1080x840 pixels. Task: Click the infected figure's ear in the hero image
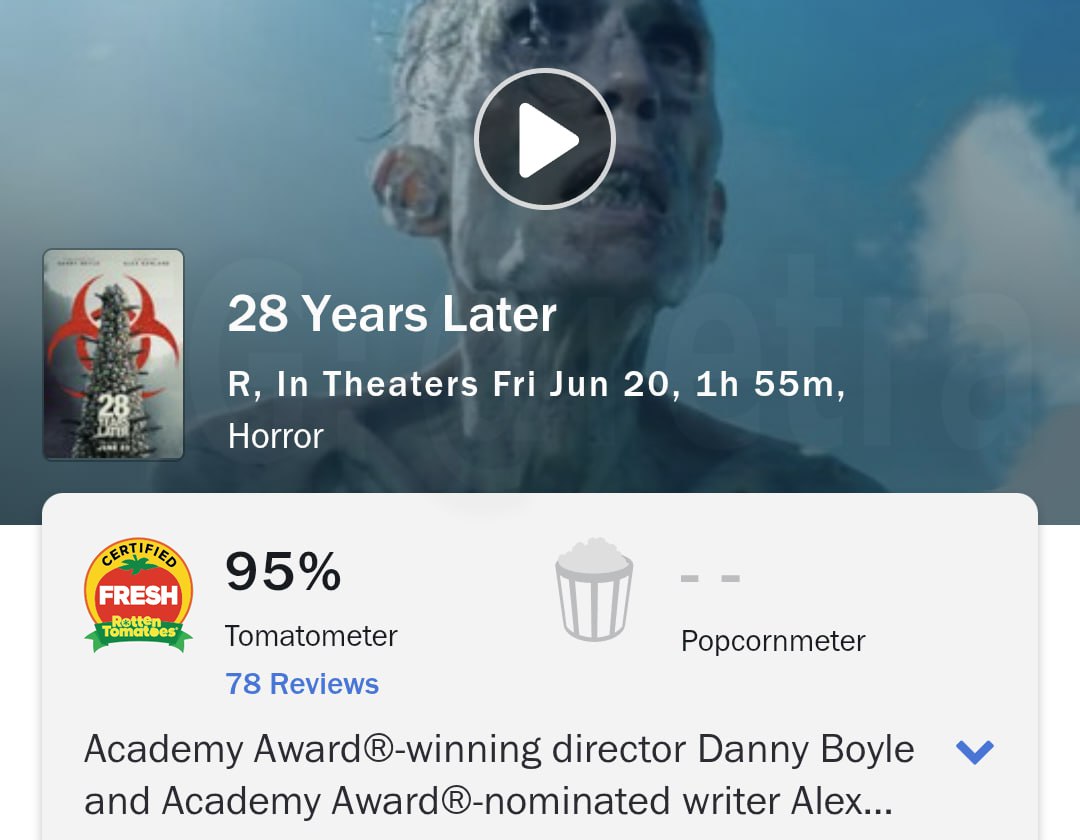(x=406, y=182)
